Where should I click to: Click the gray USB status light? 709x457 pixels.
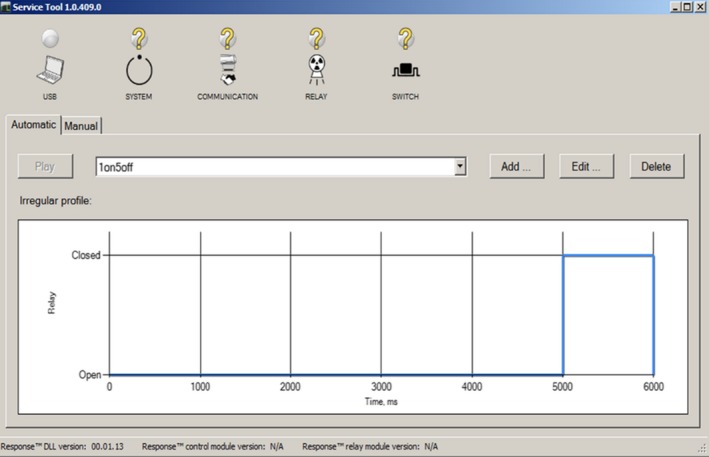[50, 39]
